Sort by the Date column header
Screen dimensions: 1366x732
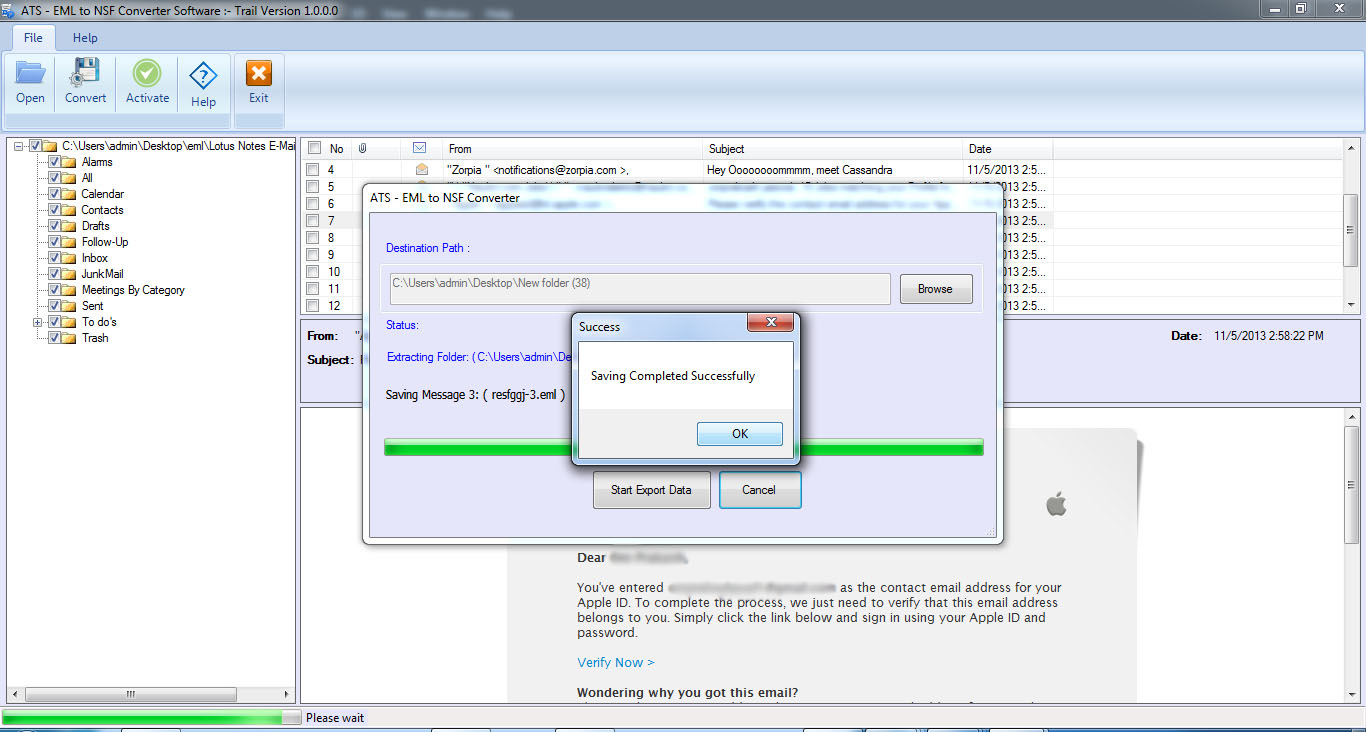(x=1008, y=148)
